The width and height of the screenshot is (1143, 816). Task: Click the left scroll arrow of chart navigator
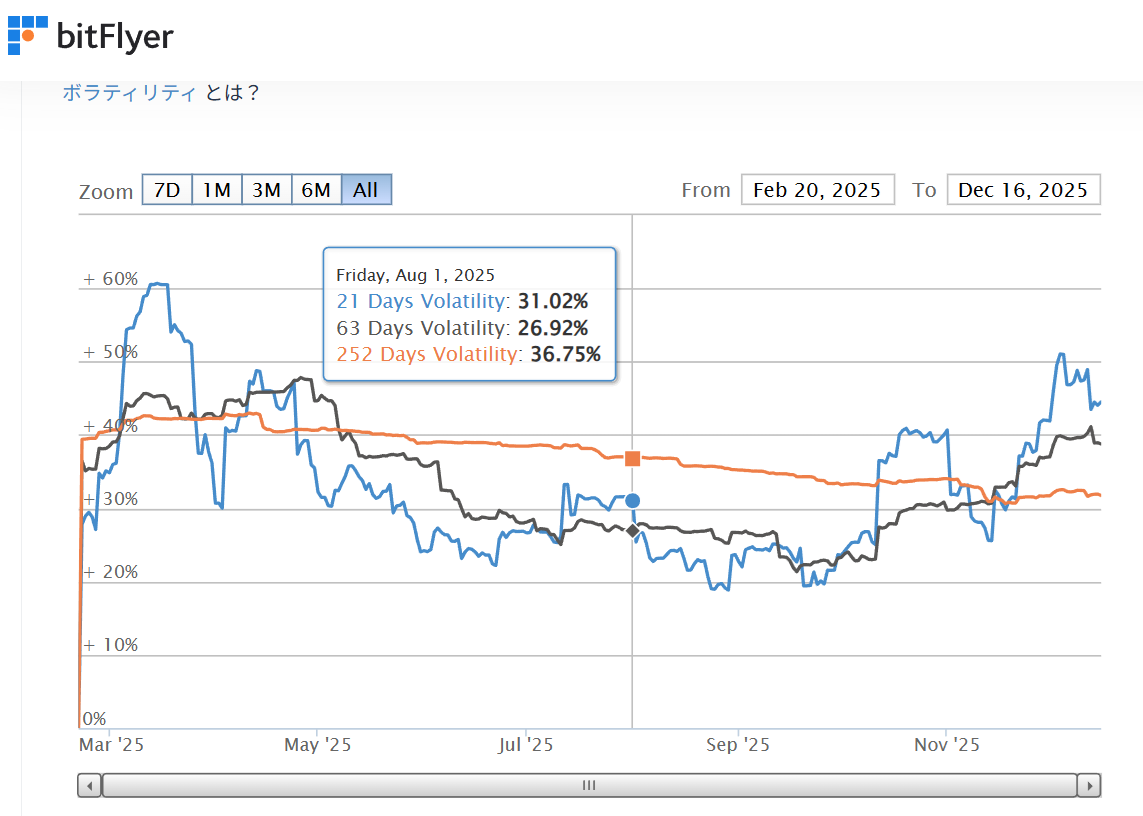point(90,785)
